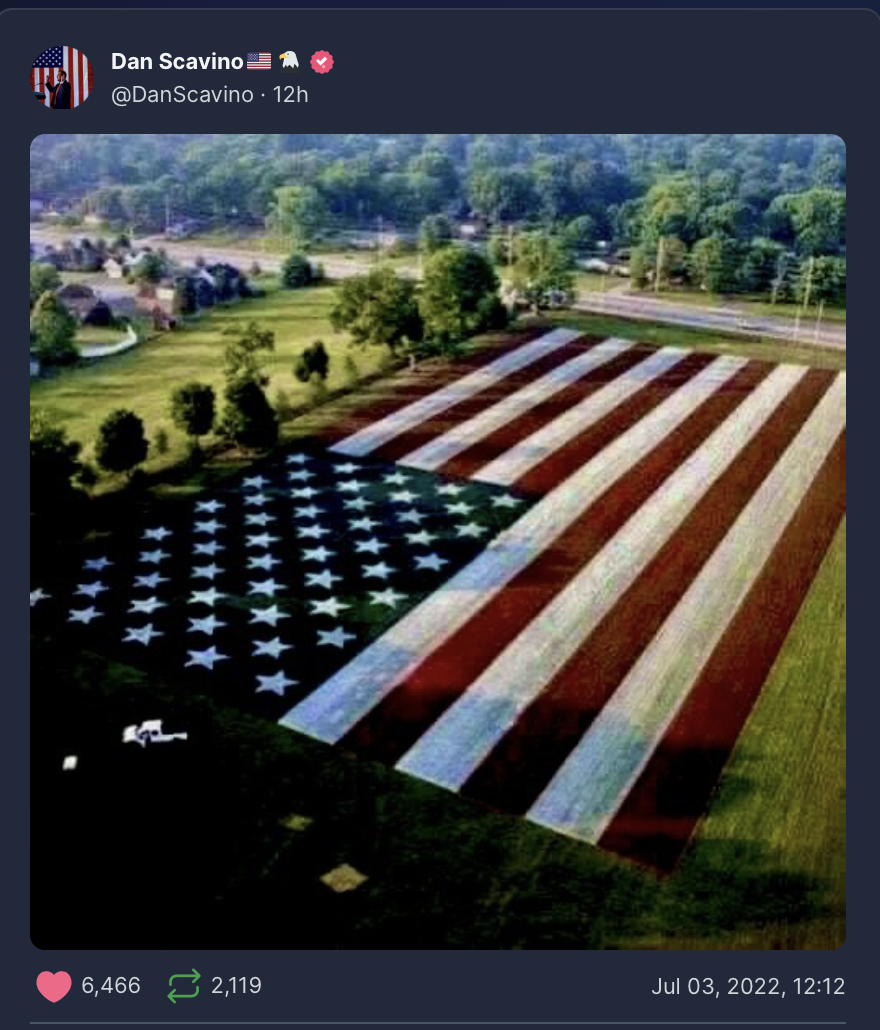Open Dan Scavino's profile avatar
Image resolution: width=880 pixels, height=1030 pixels.
coord(62,78)
